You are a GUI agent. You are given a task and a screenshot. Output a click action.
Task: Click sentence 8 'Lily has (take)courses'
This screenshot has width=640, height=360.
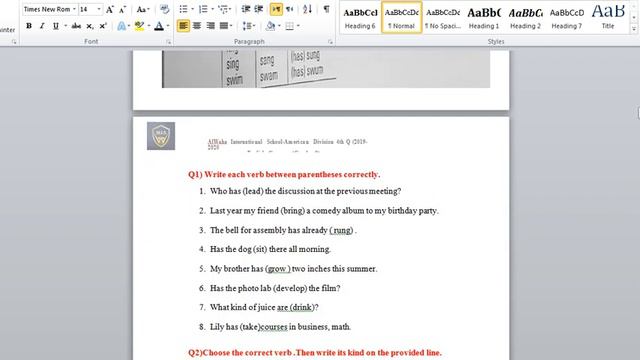[x=280, y=327]
